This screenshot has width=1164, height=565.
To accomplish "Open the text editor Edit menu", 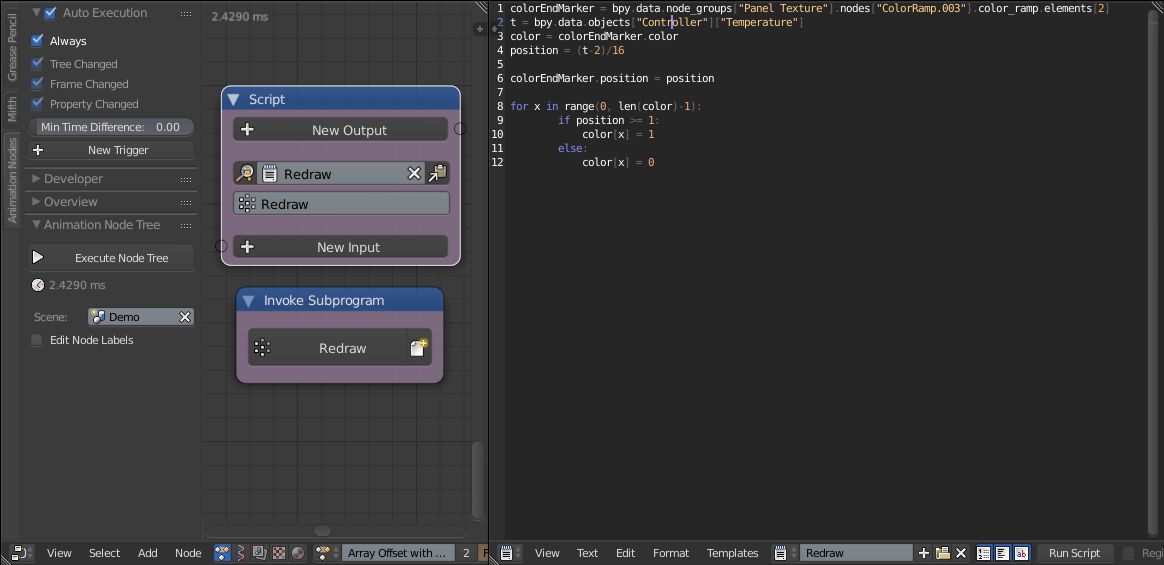I will click(x=626, y=552).
